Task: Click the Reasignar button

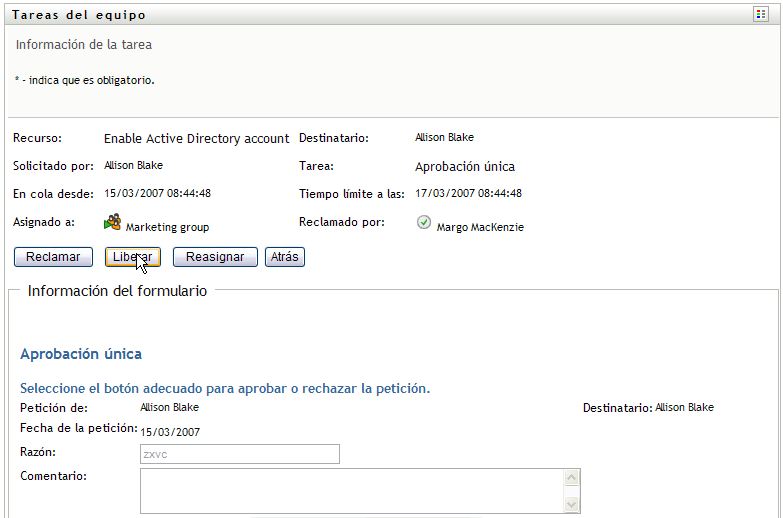Action: [x=215, y=257]
